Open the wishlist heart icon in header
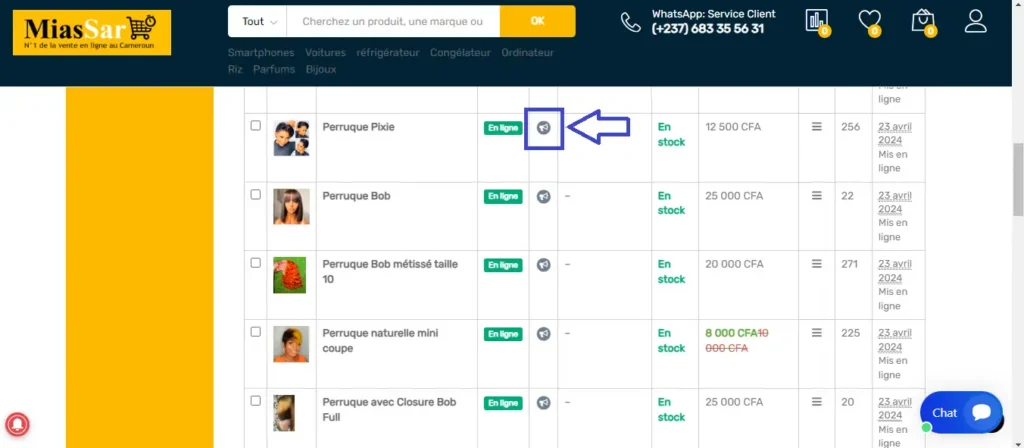This screenshot has height=448, width=1024. point(871,21)
